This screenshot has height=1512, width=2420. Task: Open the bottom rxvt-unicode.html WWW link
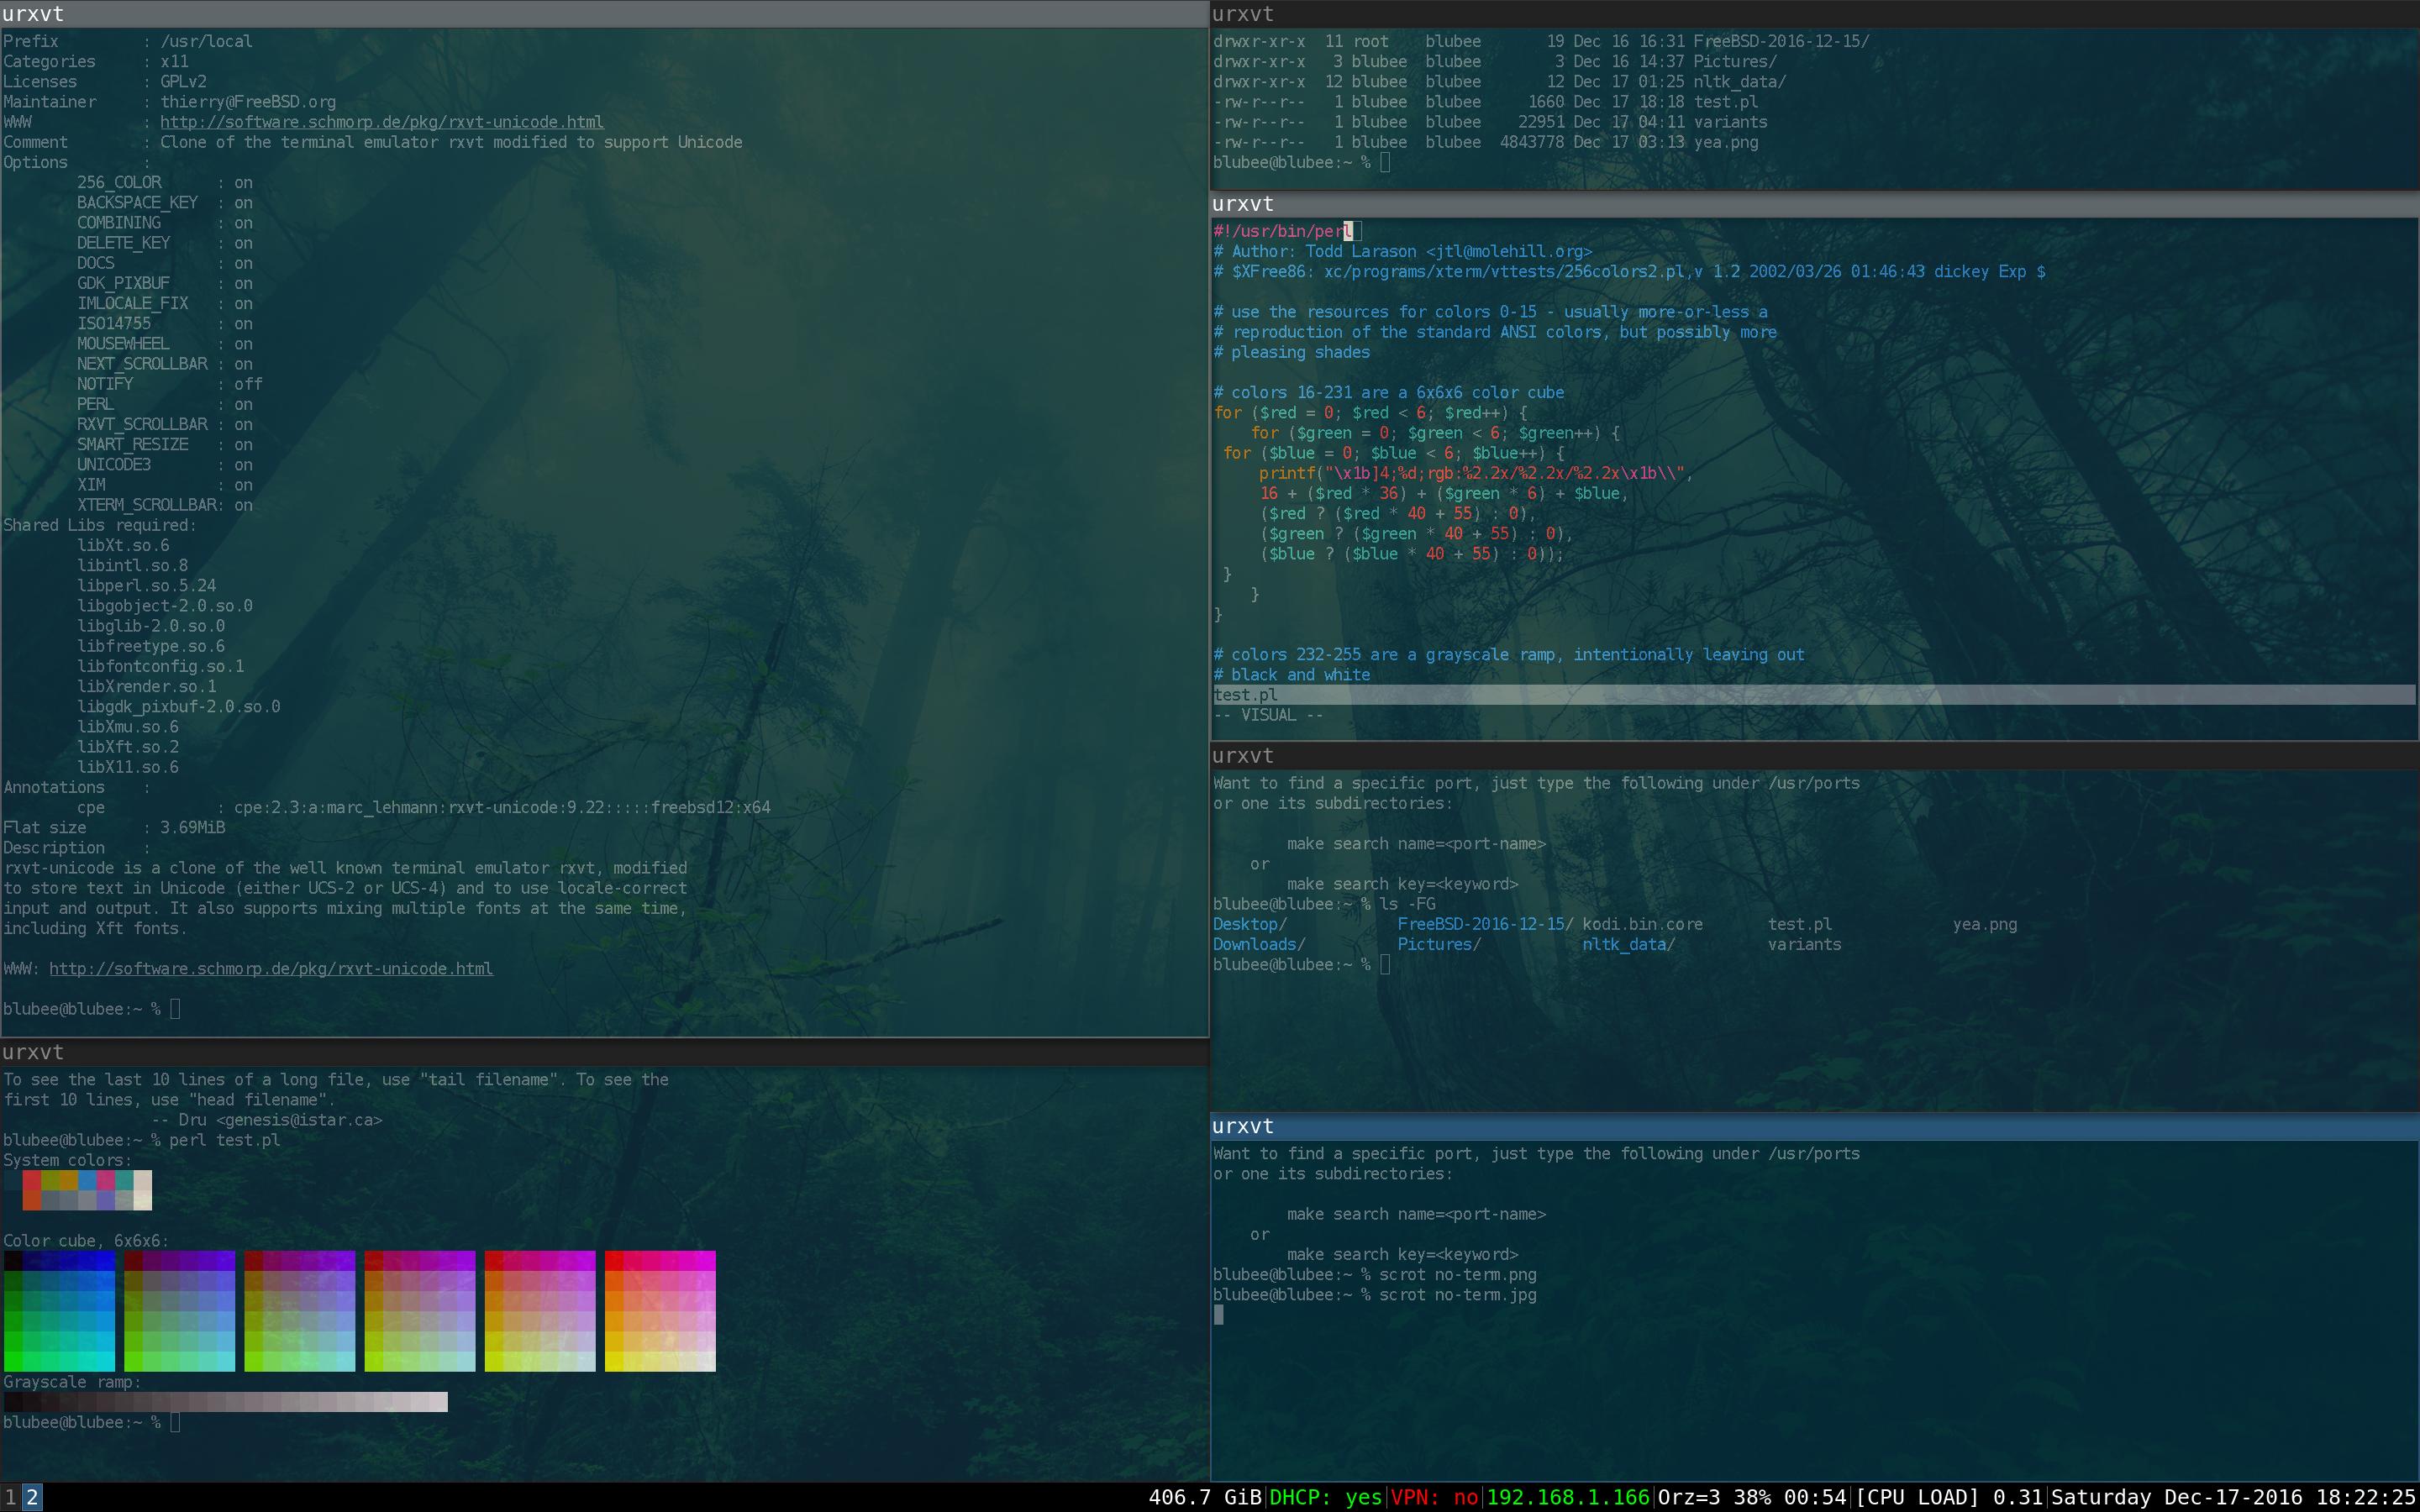point(270,968)
